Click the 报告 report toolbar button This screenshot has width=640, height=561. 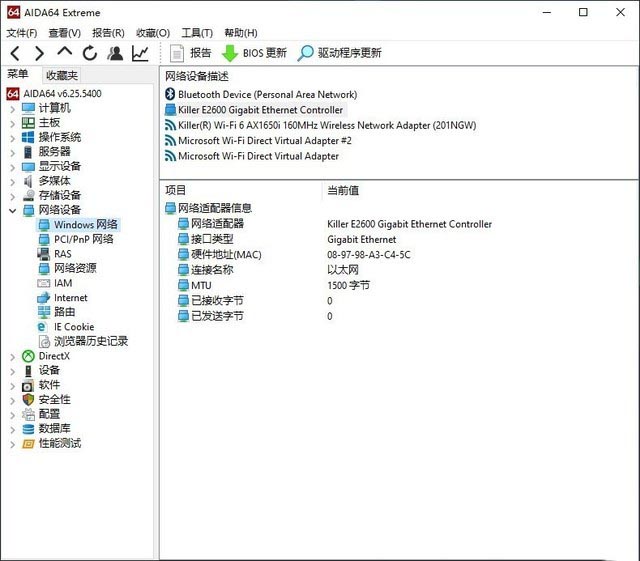tap(191, 53)
